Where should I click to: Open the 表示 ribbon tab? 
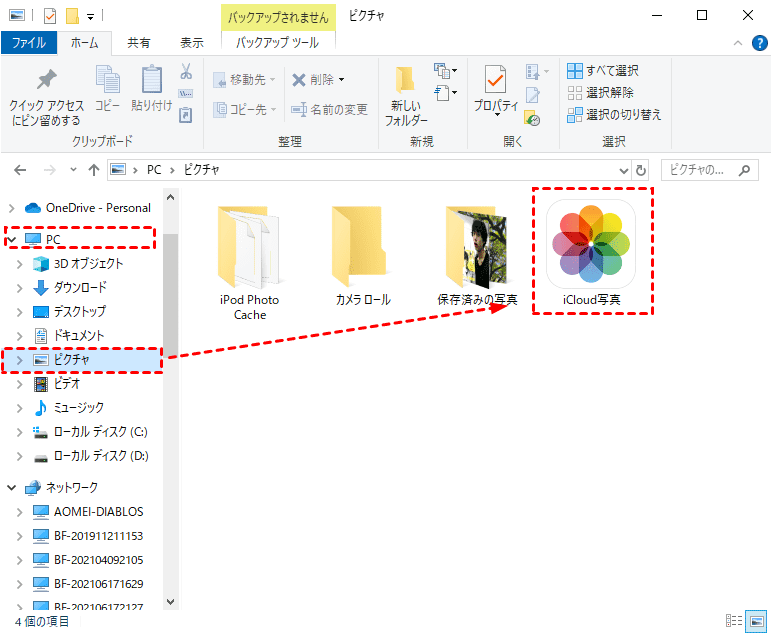click(191, 43)
